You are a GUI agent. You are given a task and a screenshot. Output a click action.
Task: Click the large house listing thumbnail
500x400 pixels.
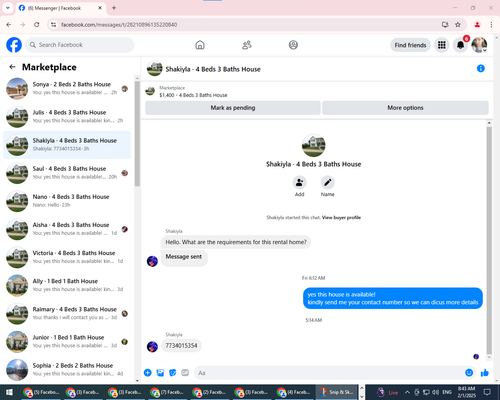click(313, 145)
